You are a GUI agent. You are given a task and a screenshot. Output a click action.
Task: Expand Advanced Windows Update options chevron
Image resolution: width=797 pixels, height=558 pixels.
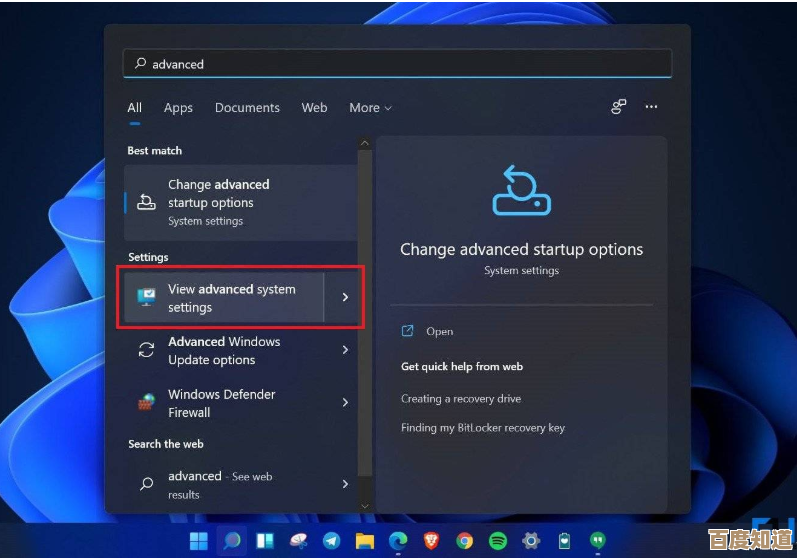[345, 350]
